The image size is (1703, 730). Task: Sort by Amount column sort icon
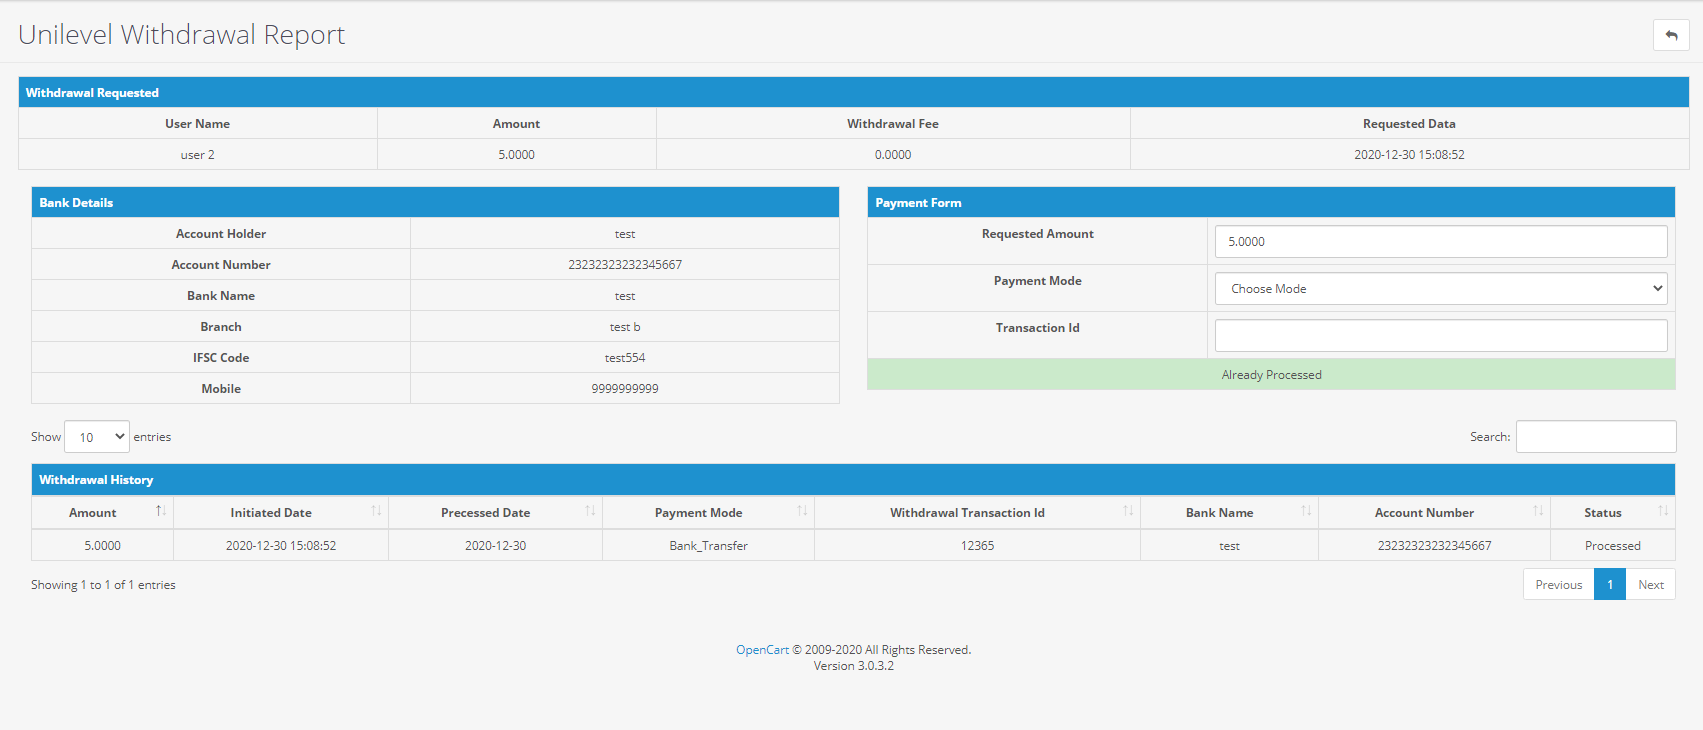coord(161,512)
